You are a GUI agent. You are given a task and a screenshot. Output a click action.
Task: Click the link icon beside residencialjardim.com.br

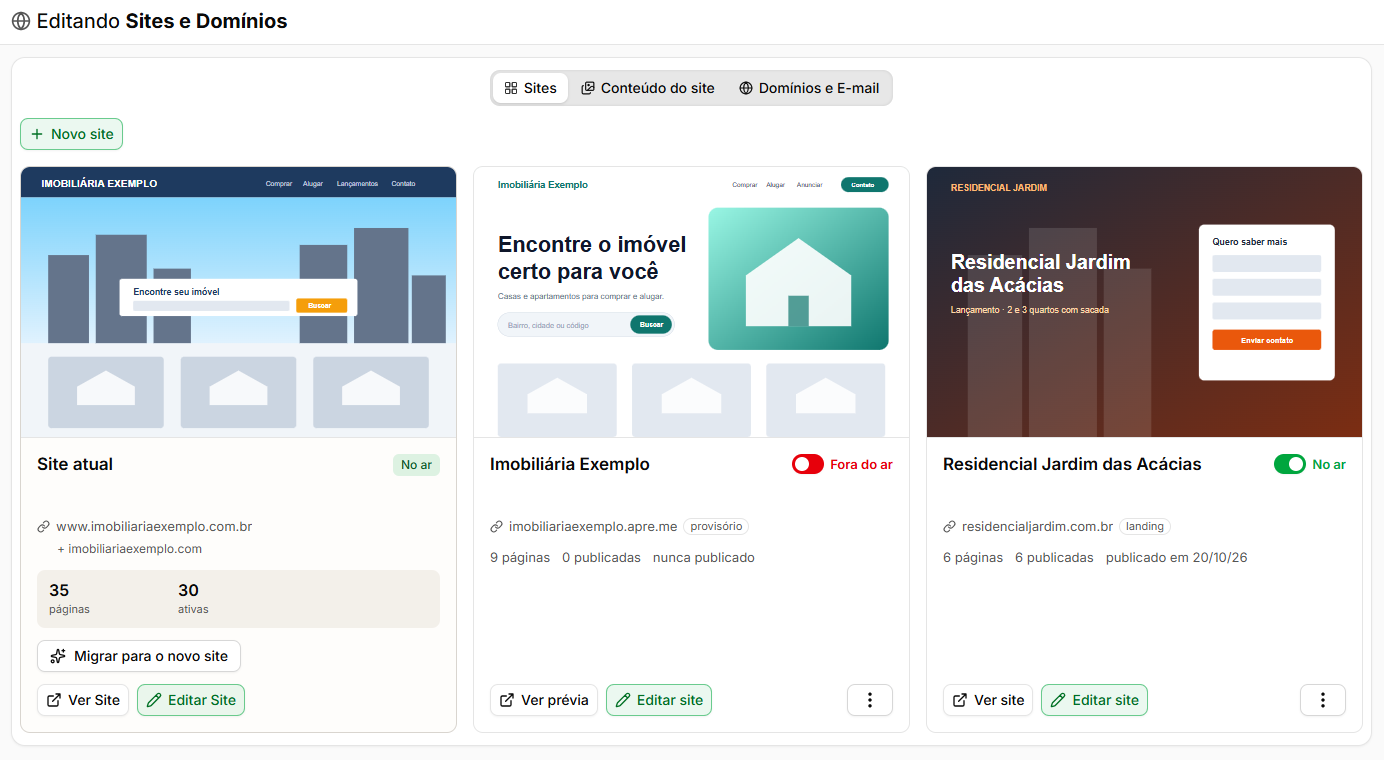950,527
